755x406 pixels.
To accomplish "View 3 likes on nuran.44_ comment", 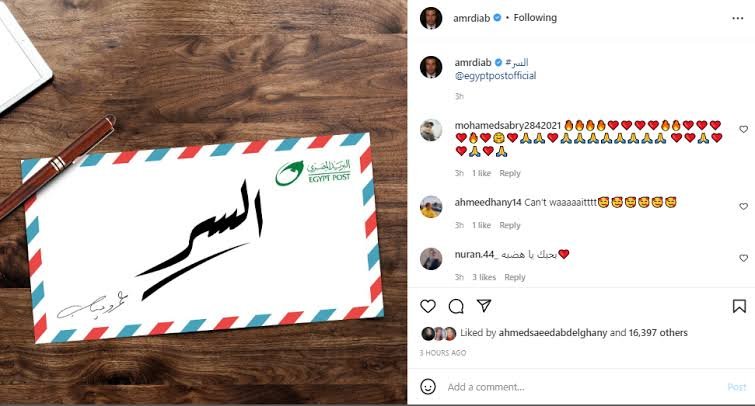I will (x=484, y=277).
